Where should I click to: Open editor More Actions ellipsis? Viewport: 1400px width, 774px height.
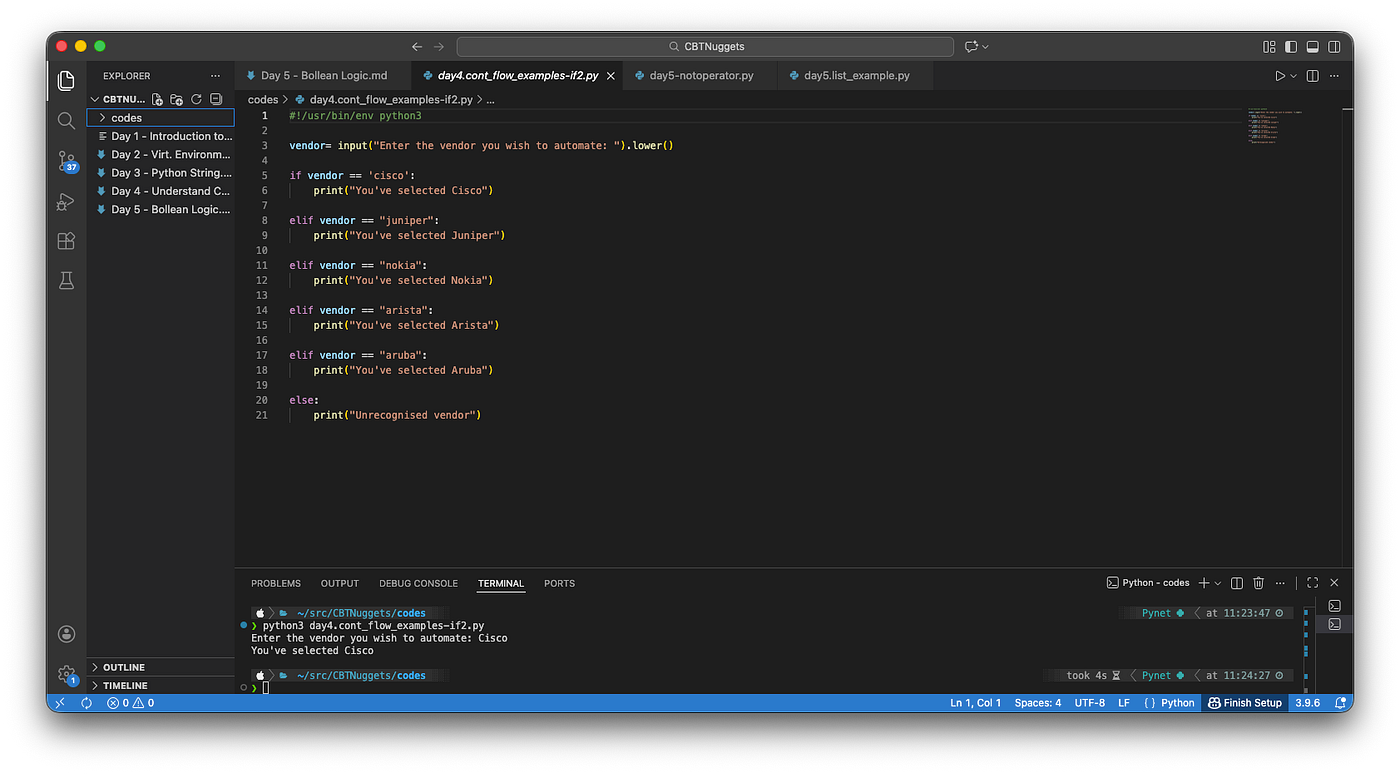(x=1335, y=75)
